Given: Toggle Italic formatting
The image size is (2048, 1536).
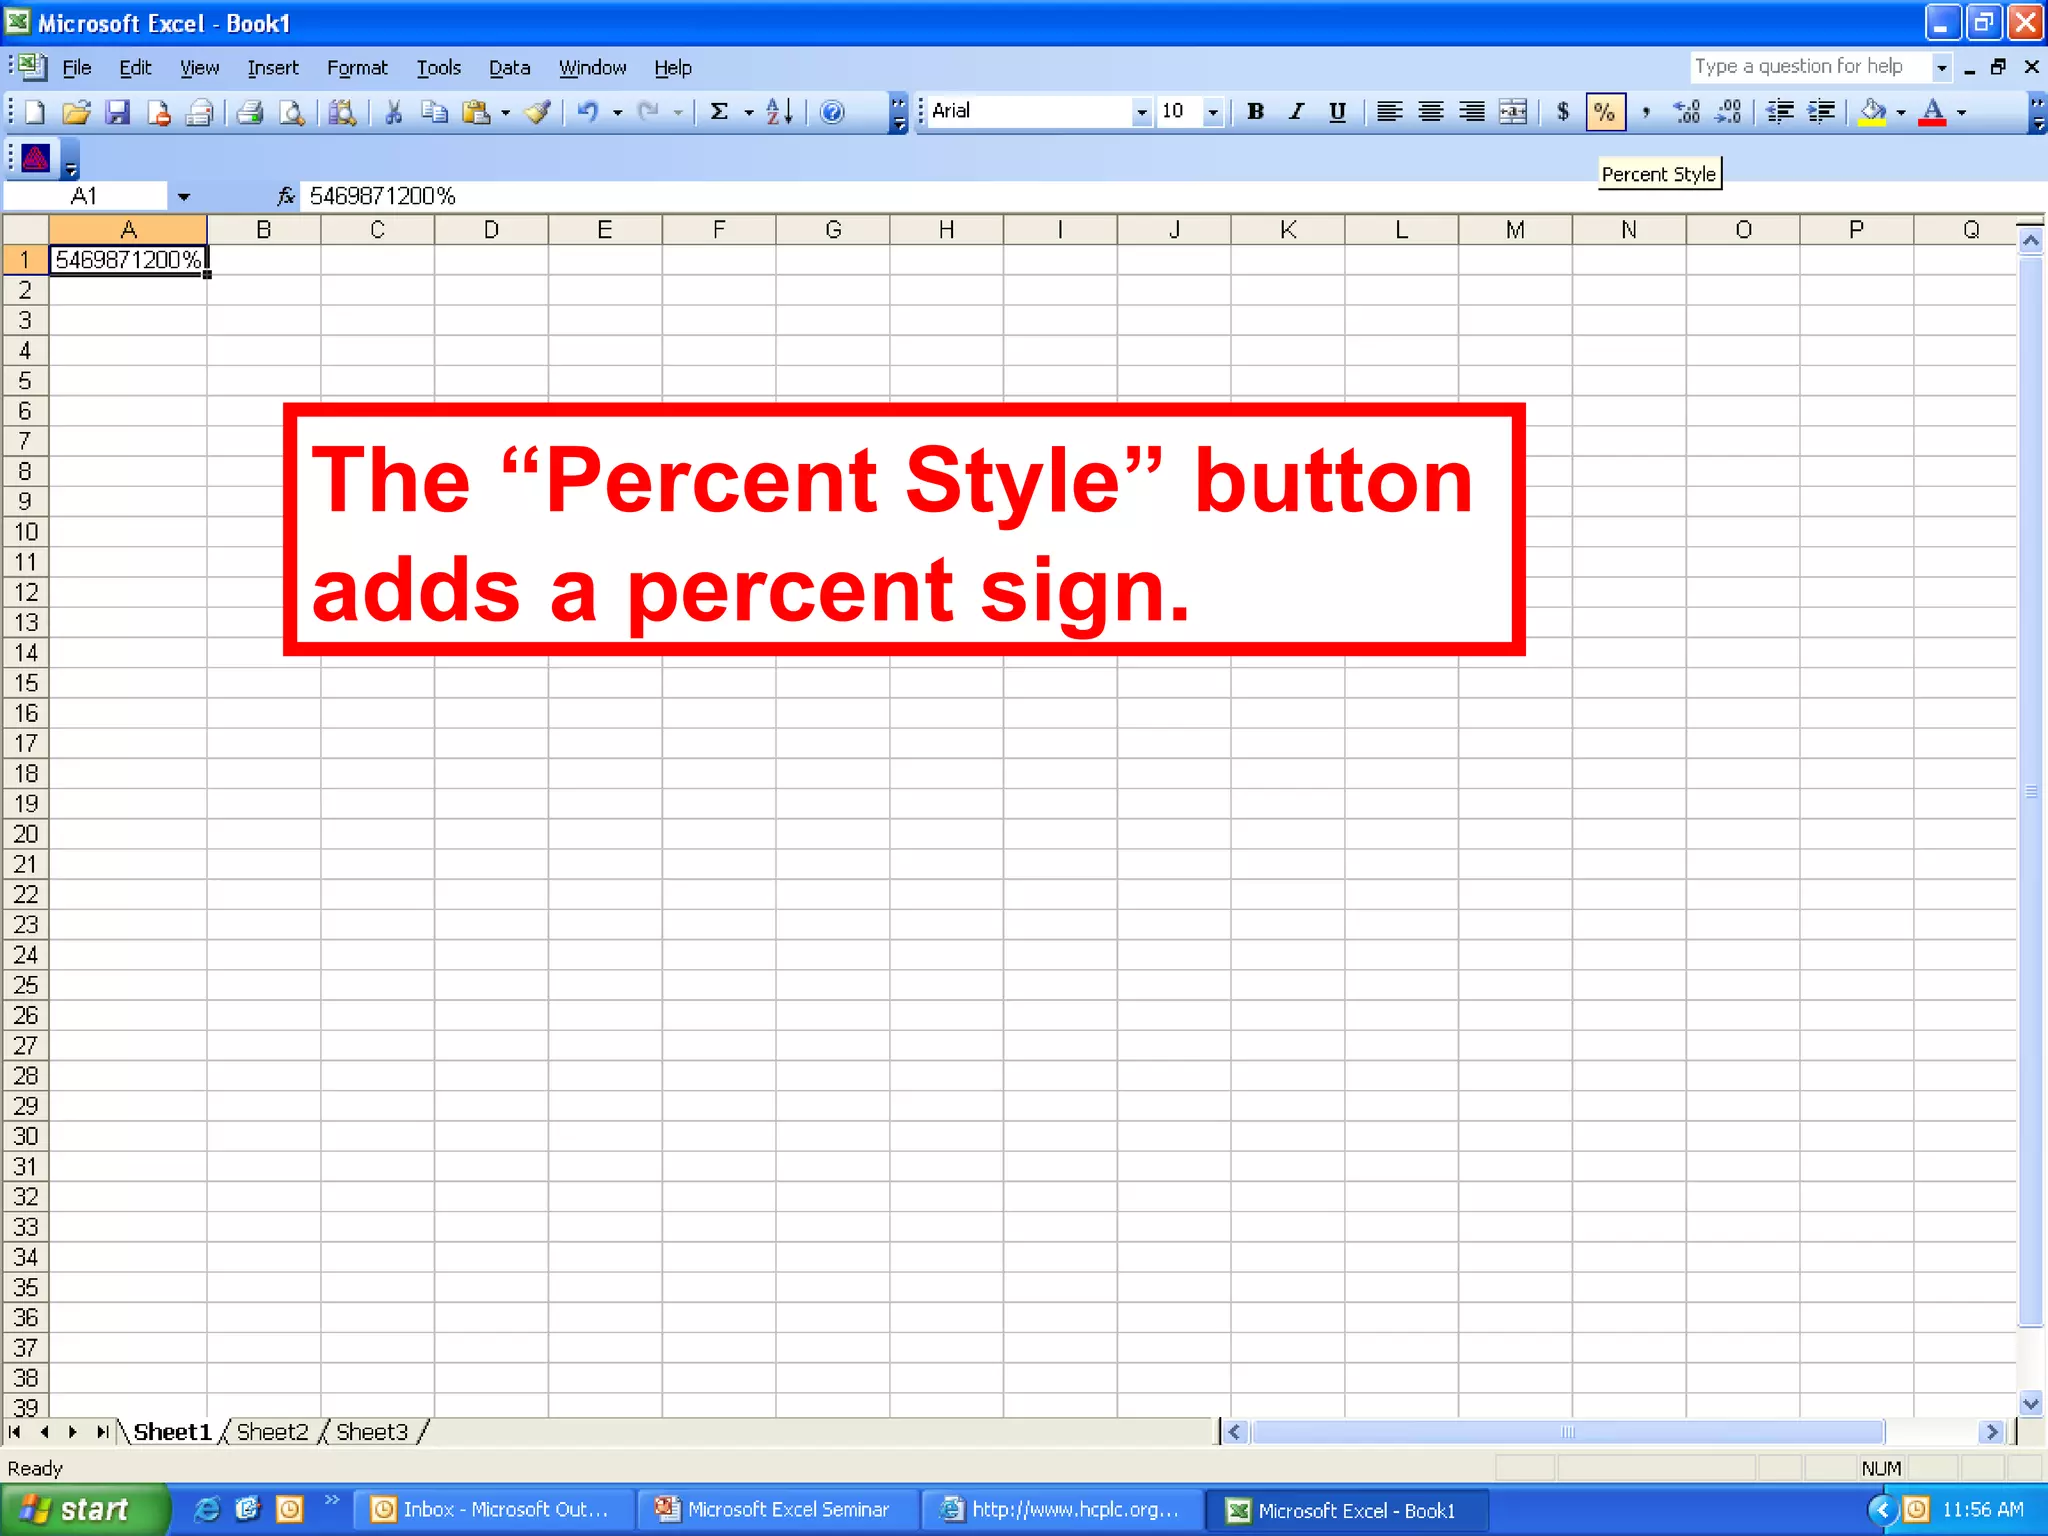Looking at the screenshot, I should click(1297, 112).
